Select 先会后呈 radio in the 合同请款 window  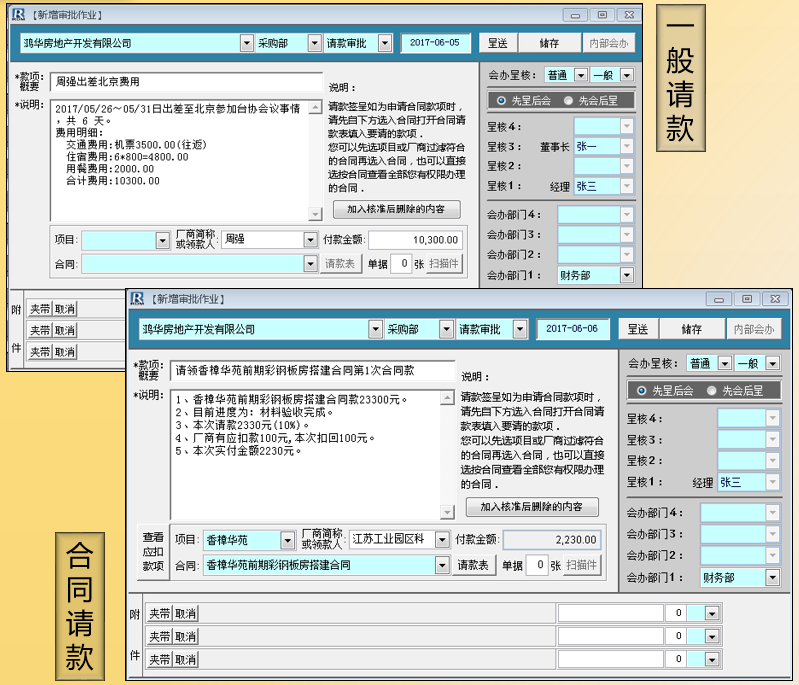coord(712,390)
